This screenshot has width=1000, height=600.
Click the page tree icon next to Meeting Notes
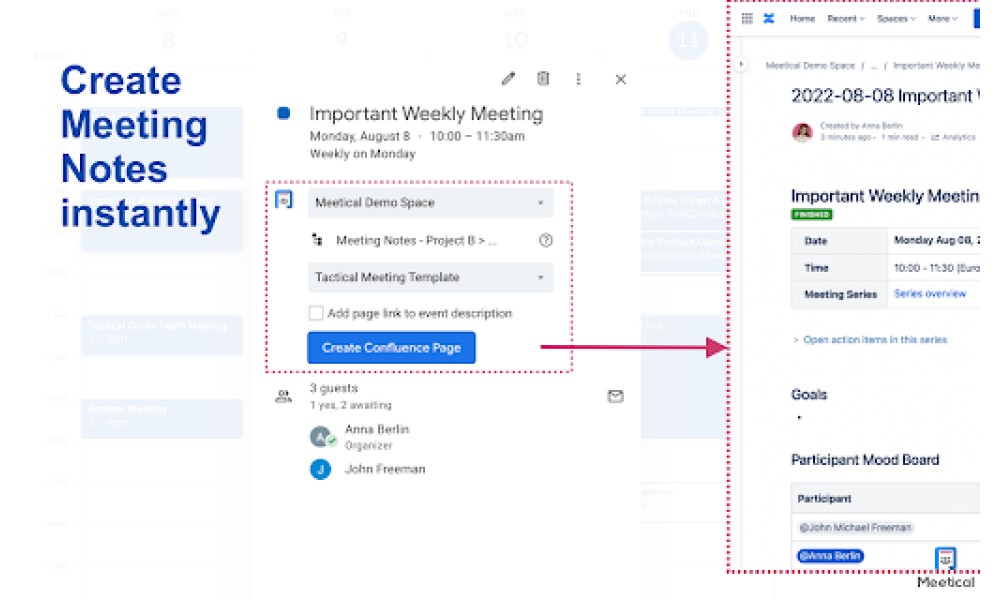[317, 240]
